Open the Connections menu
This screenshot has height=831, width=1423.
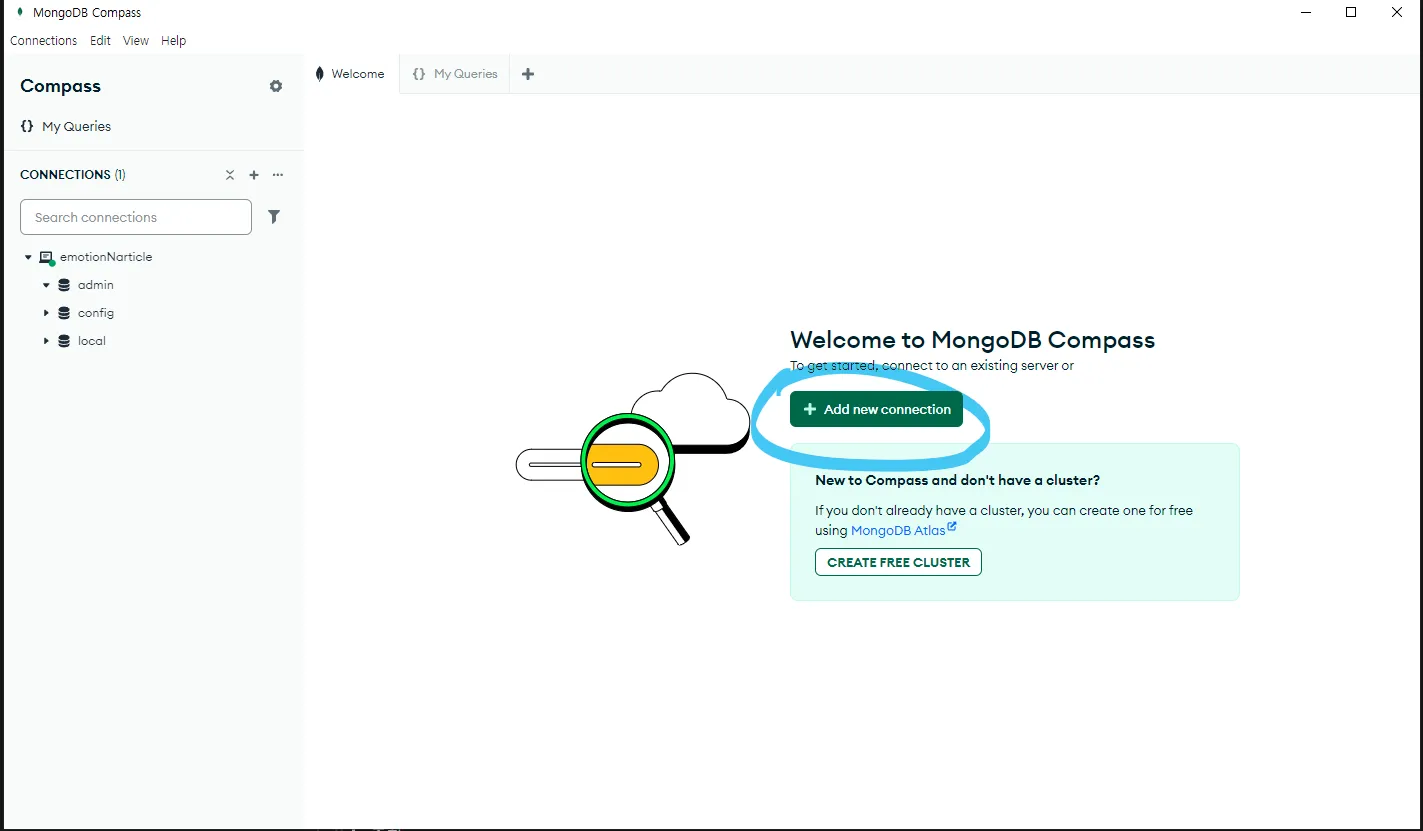point(43,41)
